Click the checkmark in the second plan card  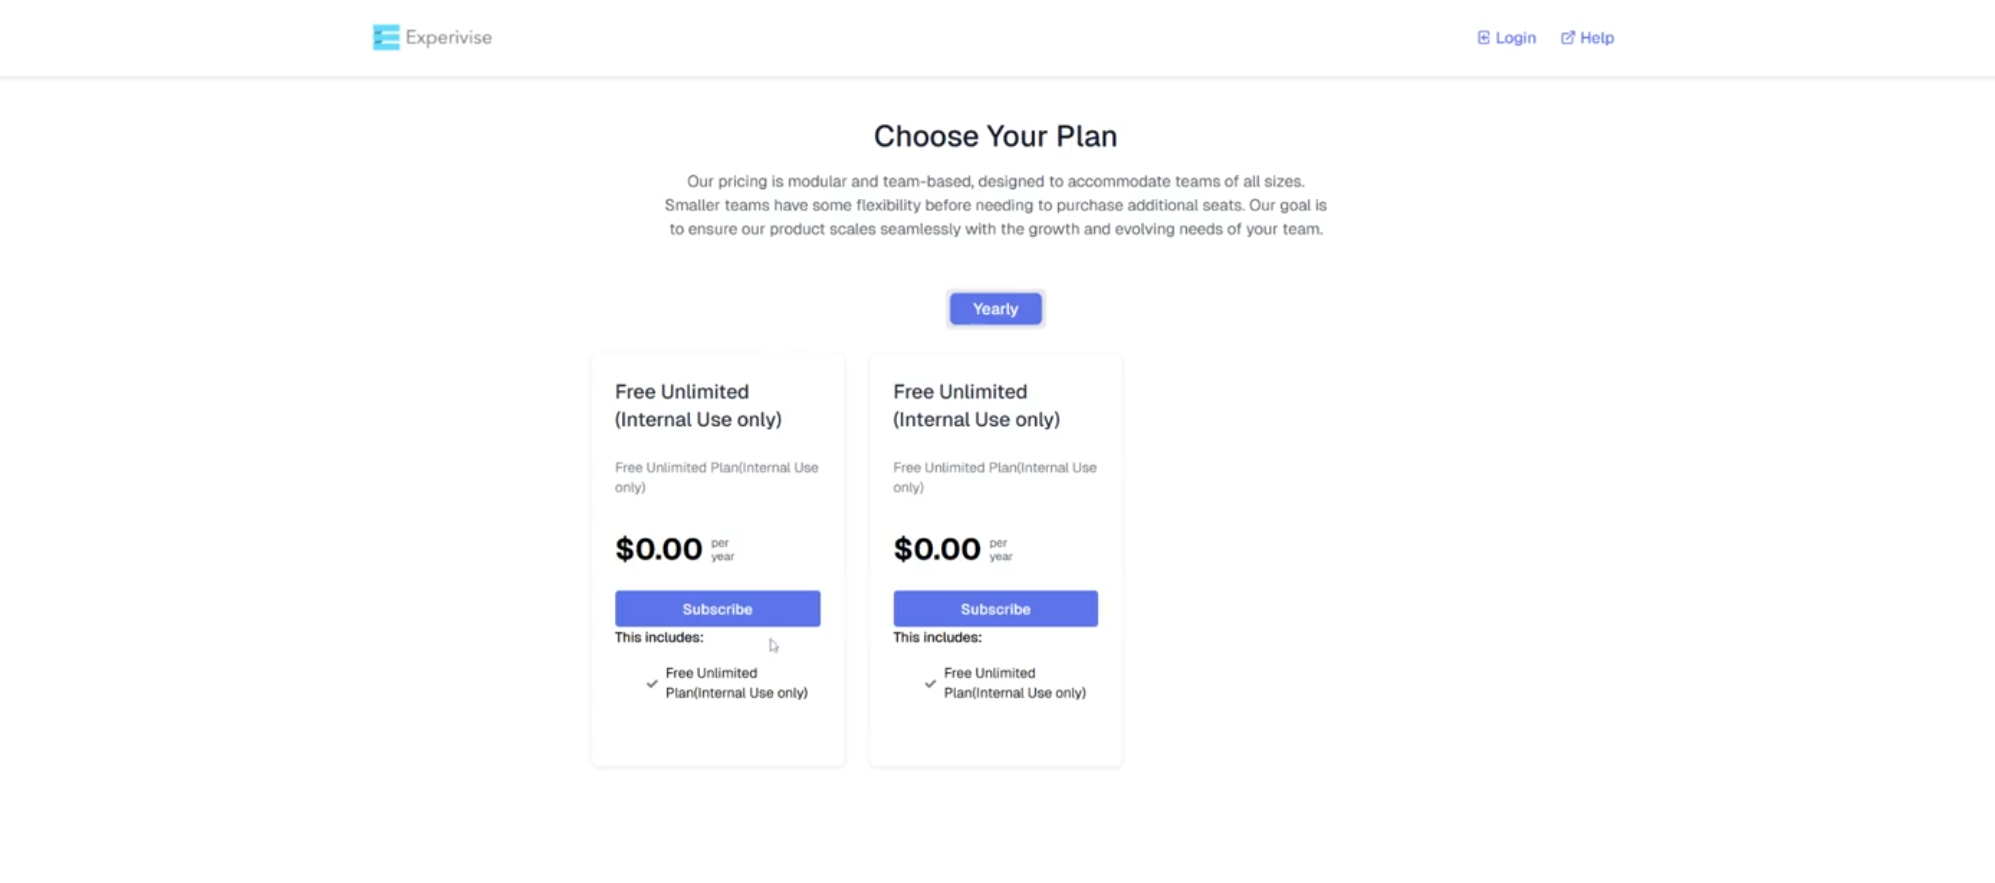(x=930, y=684)
